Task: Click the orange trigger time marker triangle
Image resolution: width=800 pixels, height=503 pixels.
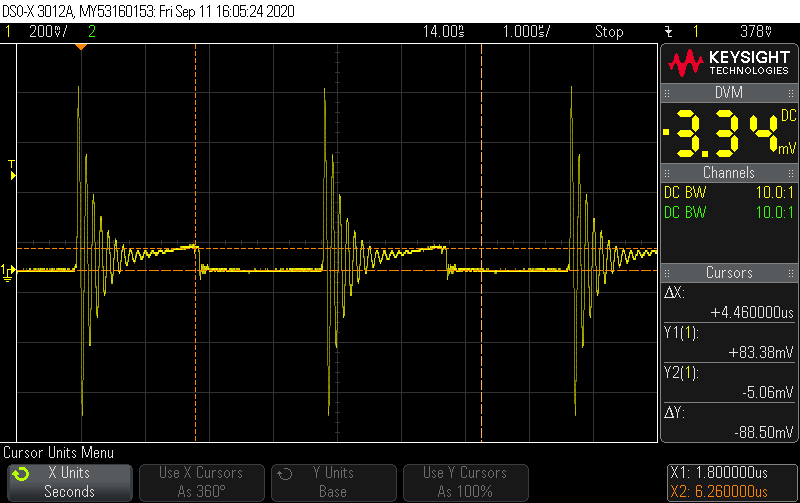Action: 81,46
